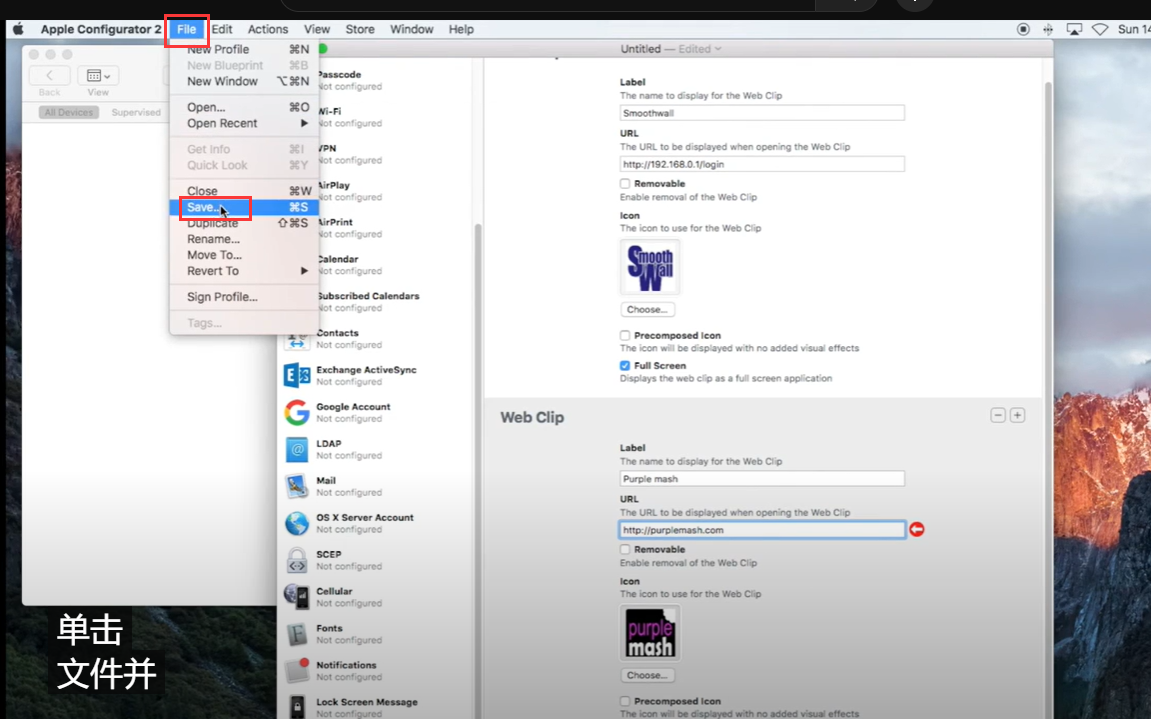Select Sign Profile... in the File menu
The height and width of the screenshot is (719, 1151).
coord(244,297)
